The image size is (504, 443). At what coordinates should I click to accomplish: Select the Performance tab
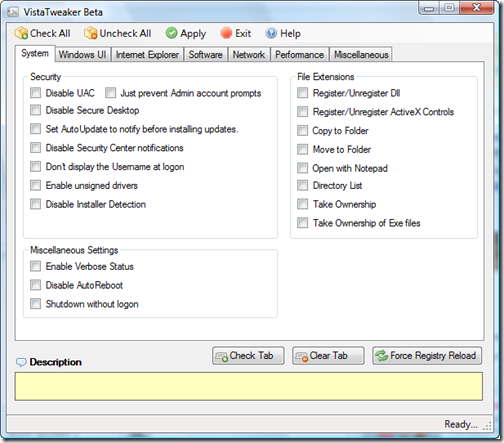299,55
